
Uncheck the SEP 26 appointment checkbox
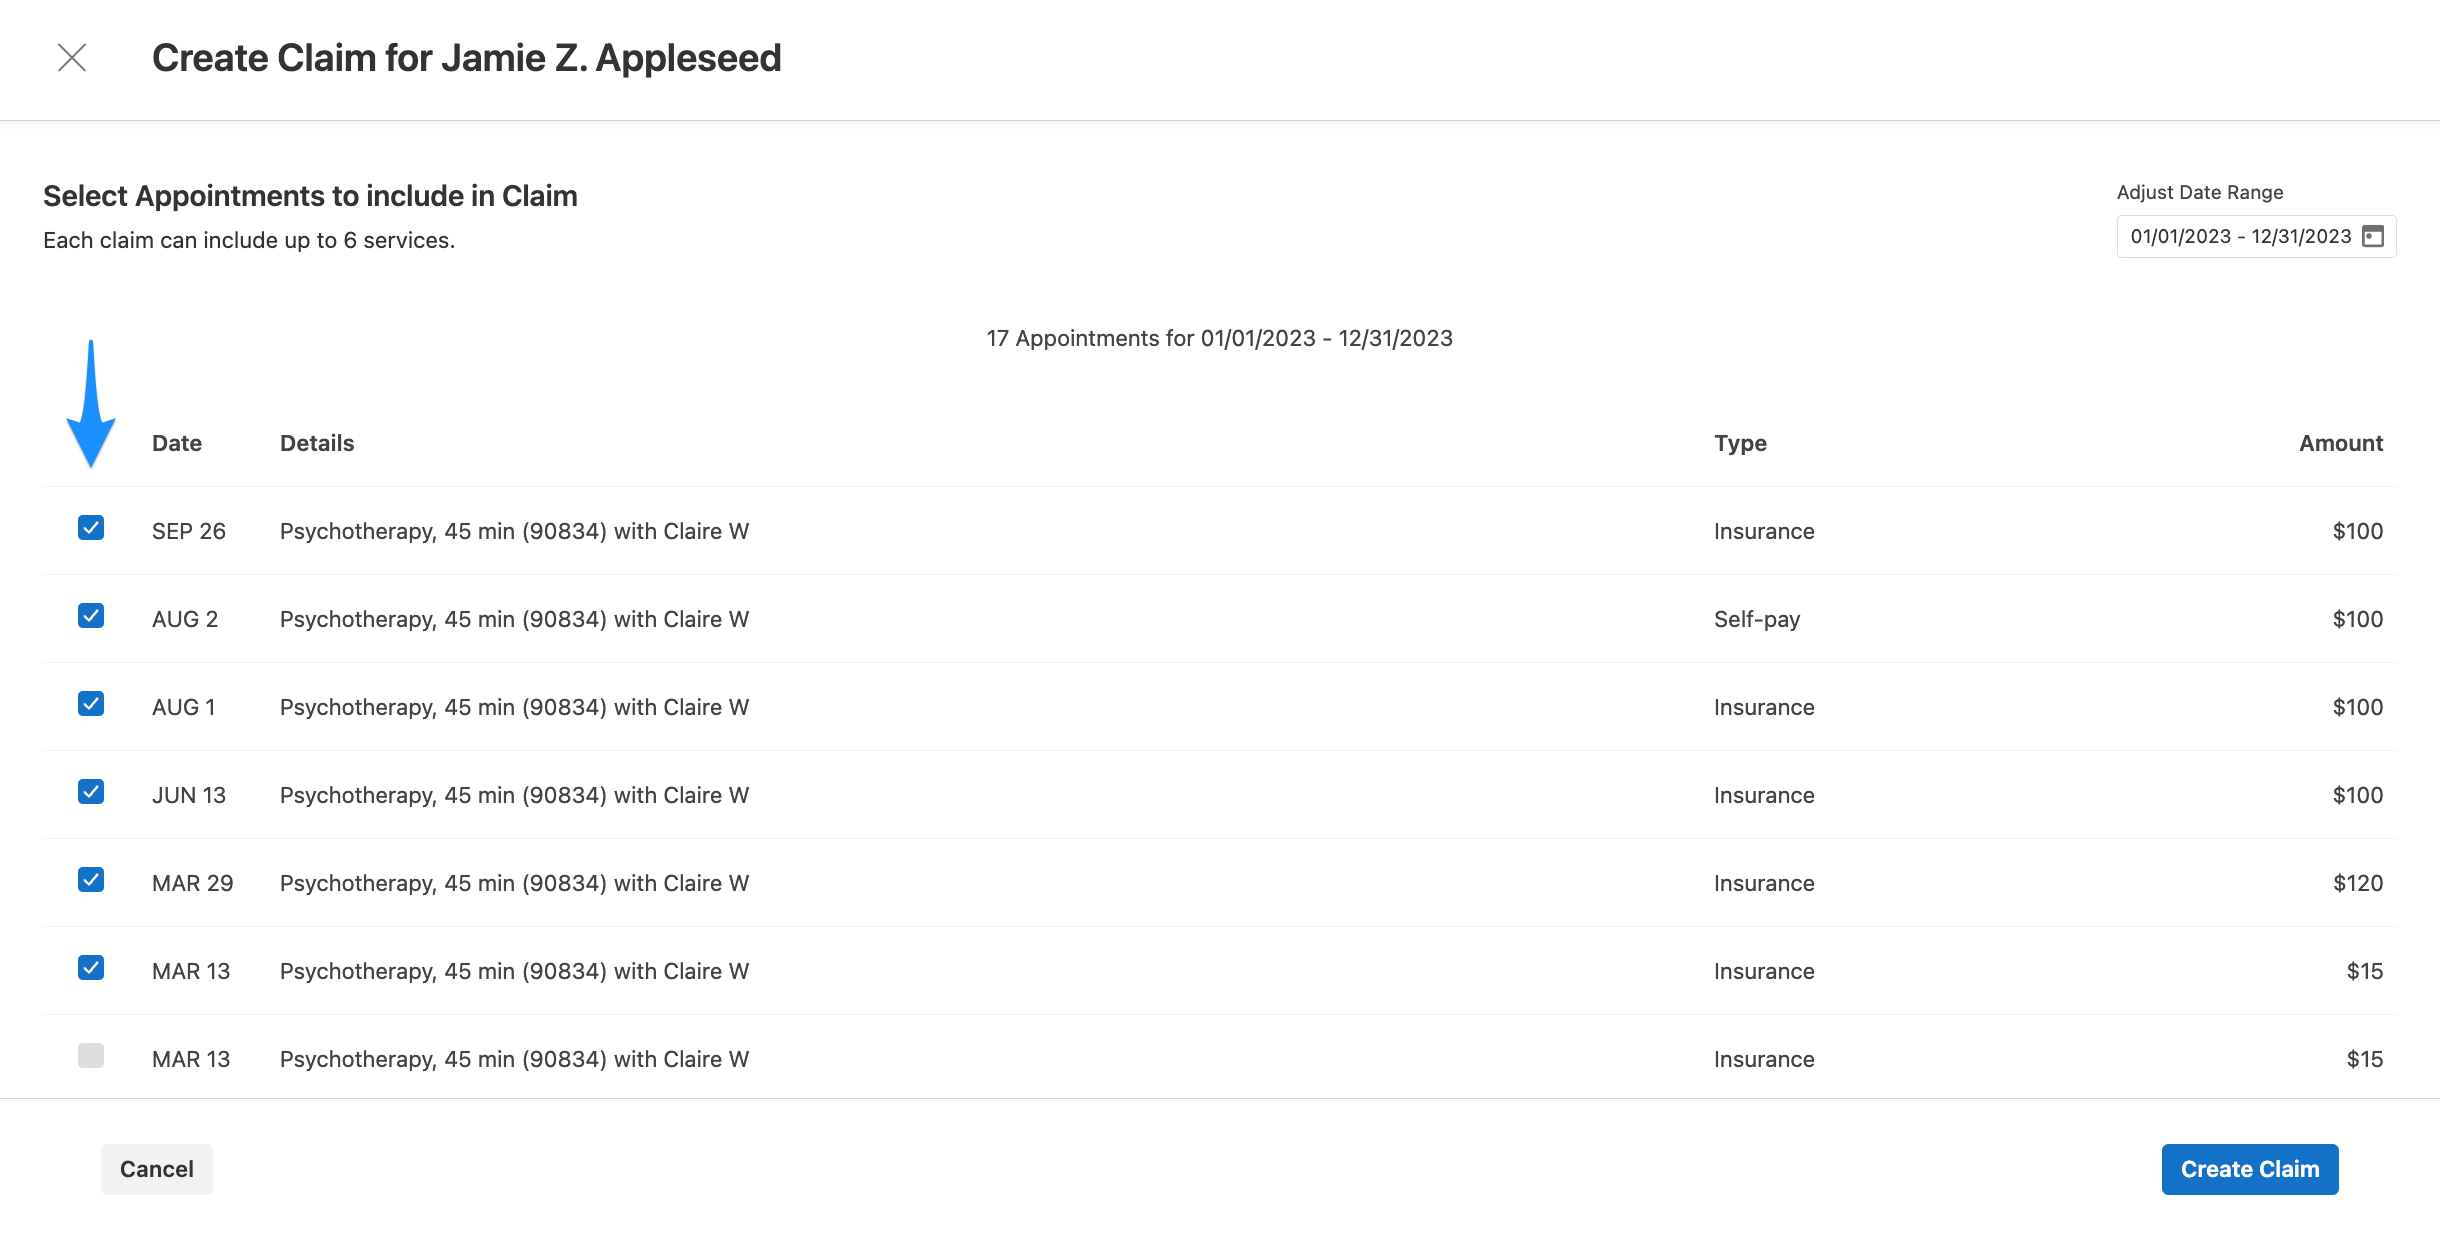tap(91, 528)
